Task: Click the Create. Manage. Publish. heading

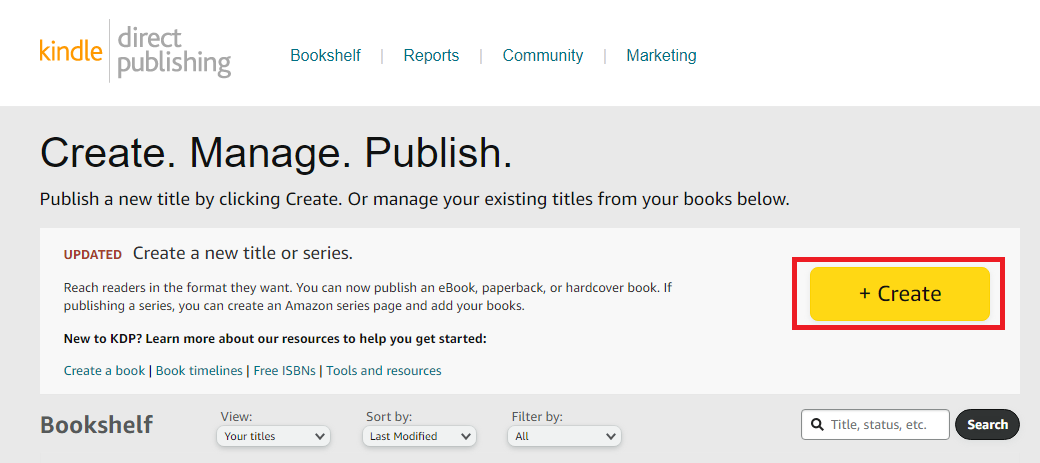Action: tap(276, 153)
